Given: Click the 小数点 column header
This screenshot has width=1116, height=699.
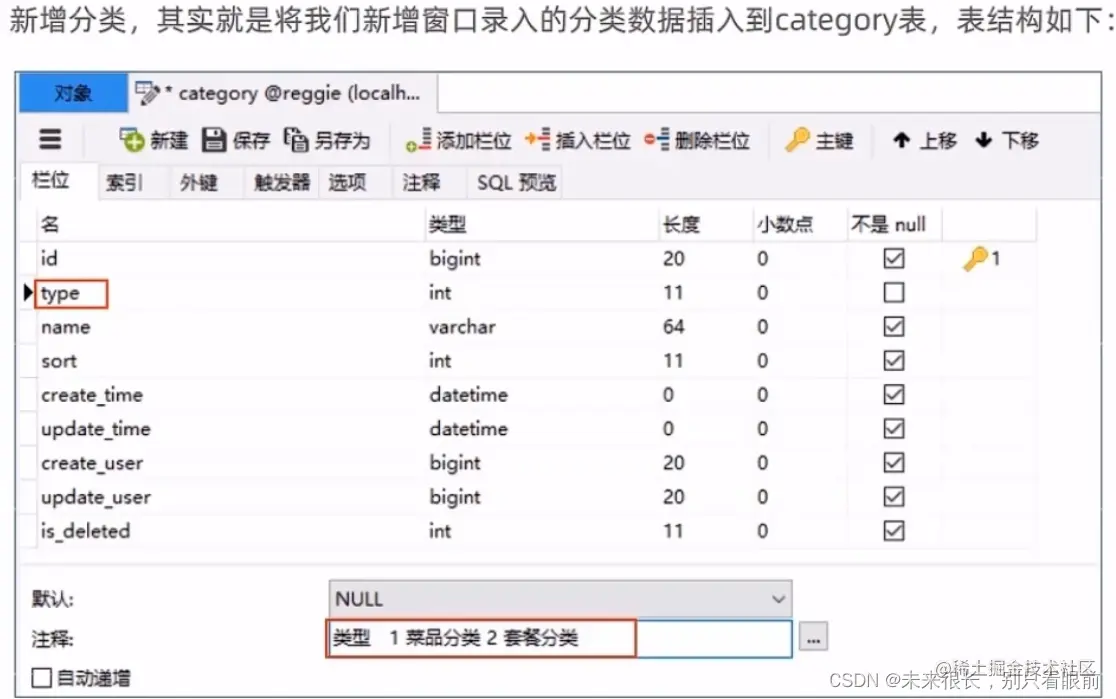Looking at the screenshot, I should point(799,224).
